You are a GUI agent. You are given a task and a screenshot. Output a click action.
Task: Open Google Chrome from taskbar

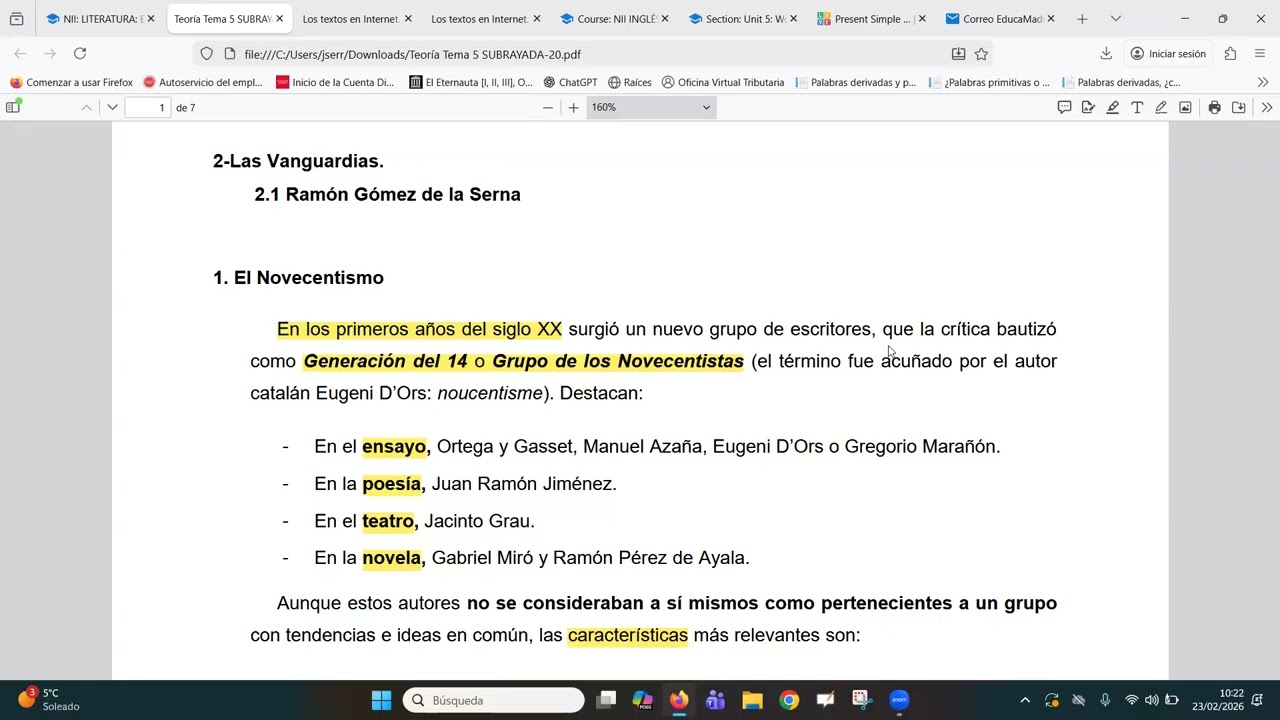[x=789, y=700]
